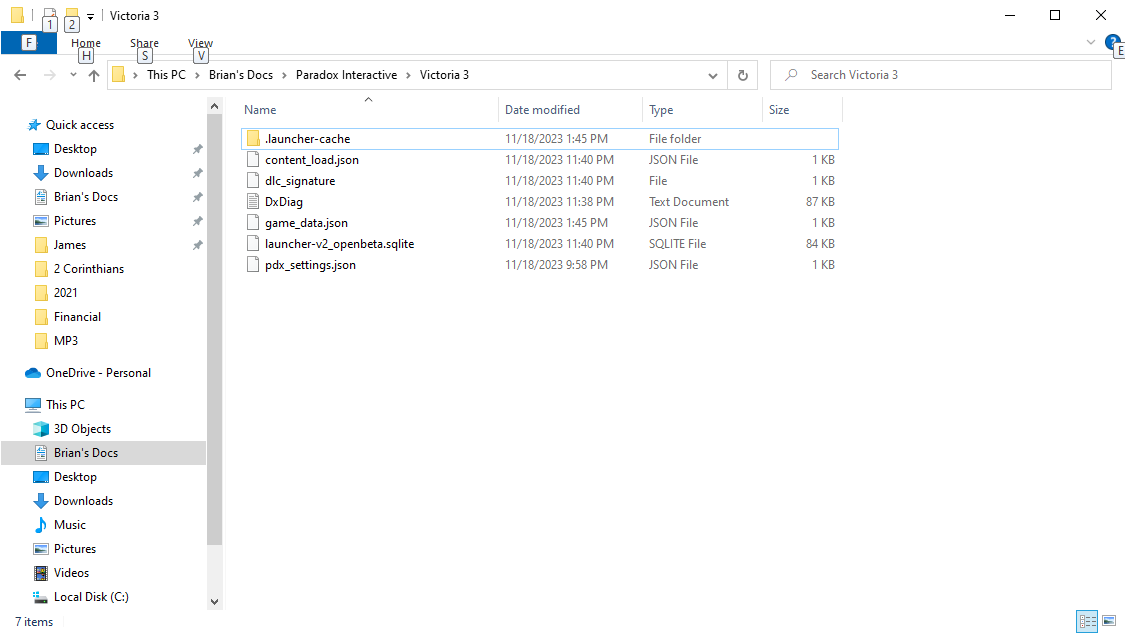1125x634 pixels.
Task: Click the Properties icon in the title bar
Action: point(50,15)
